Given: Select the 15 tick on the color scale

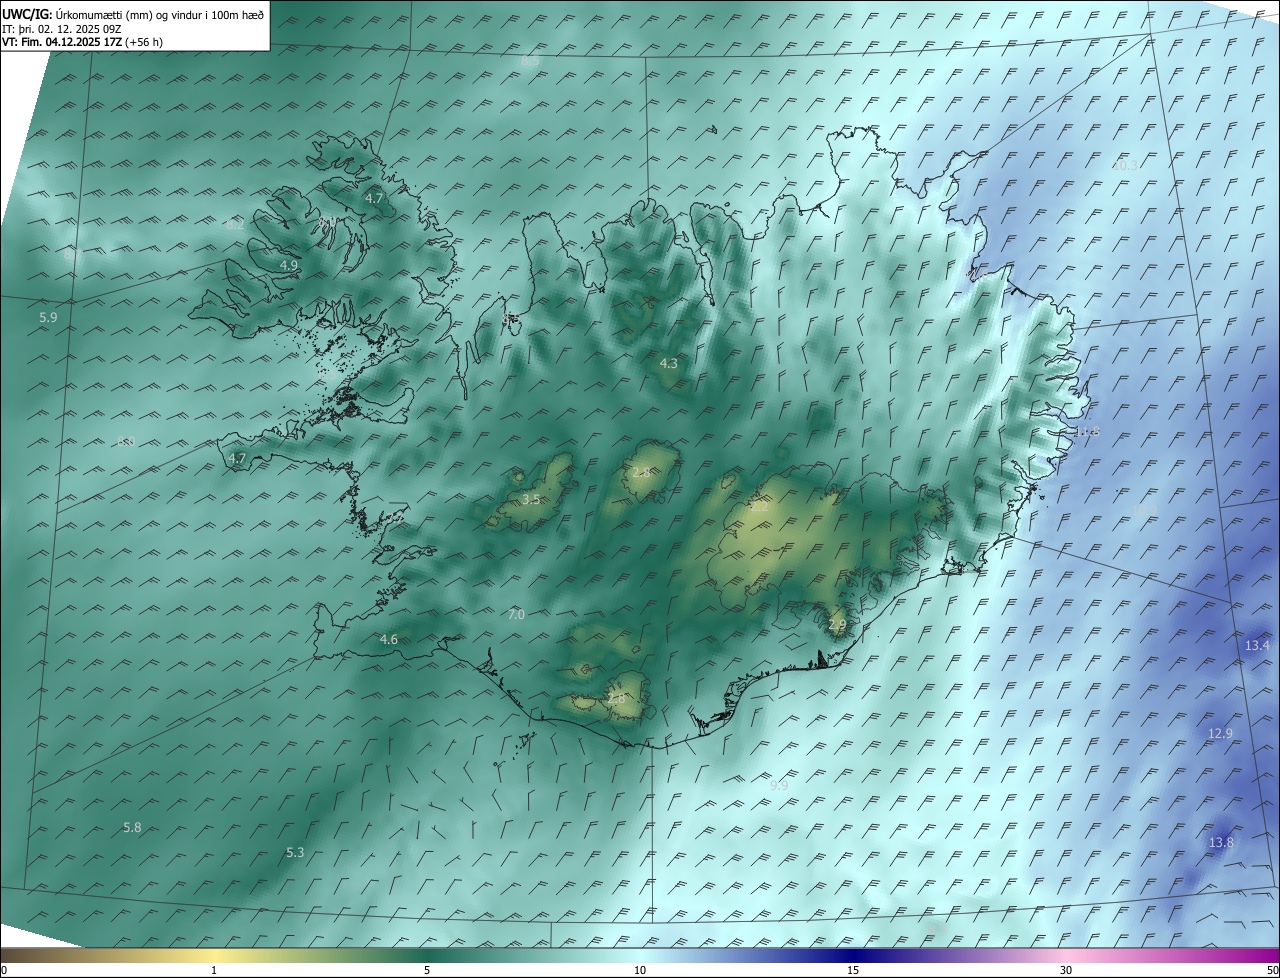Looking at the screenshot, I should pos(853,971).
